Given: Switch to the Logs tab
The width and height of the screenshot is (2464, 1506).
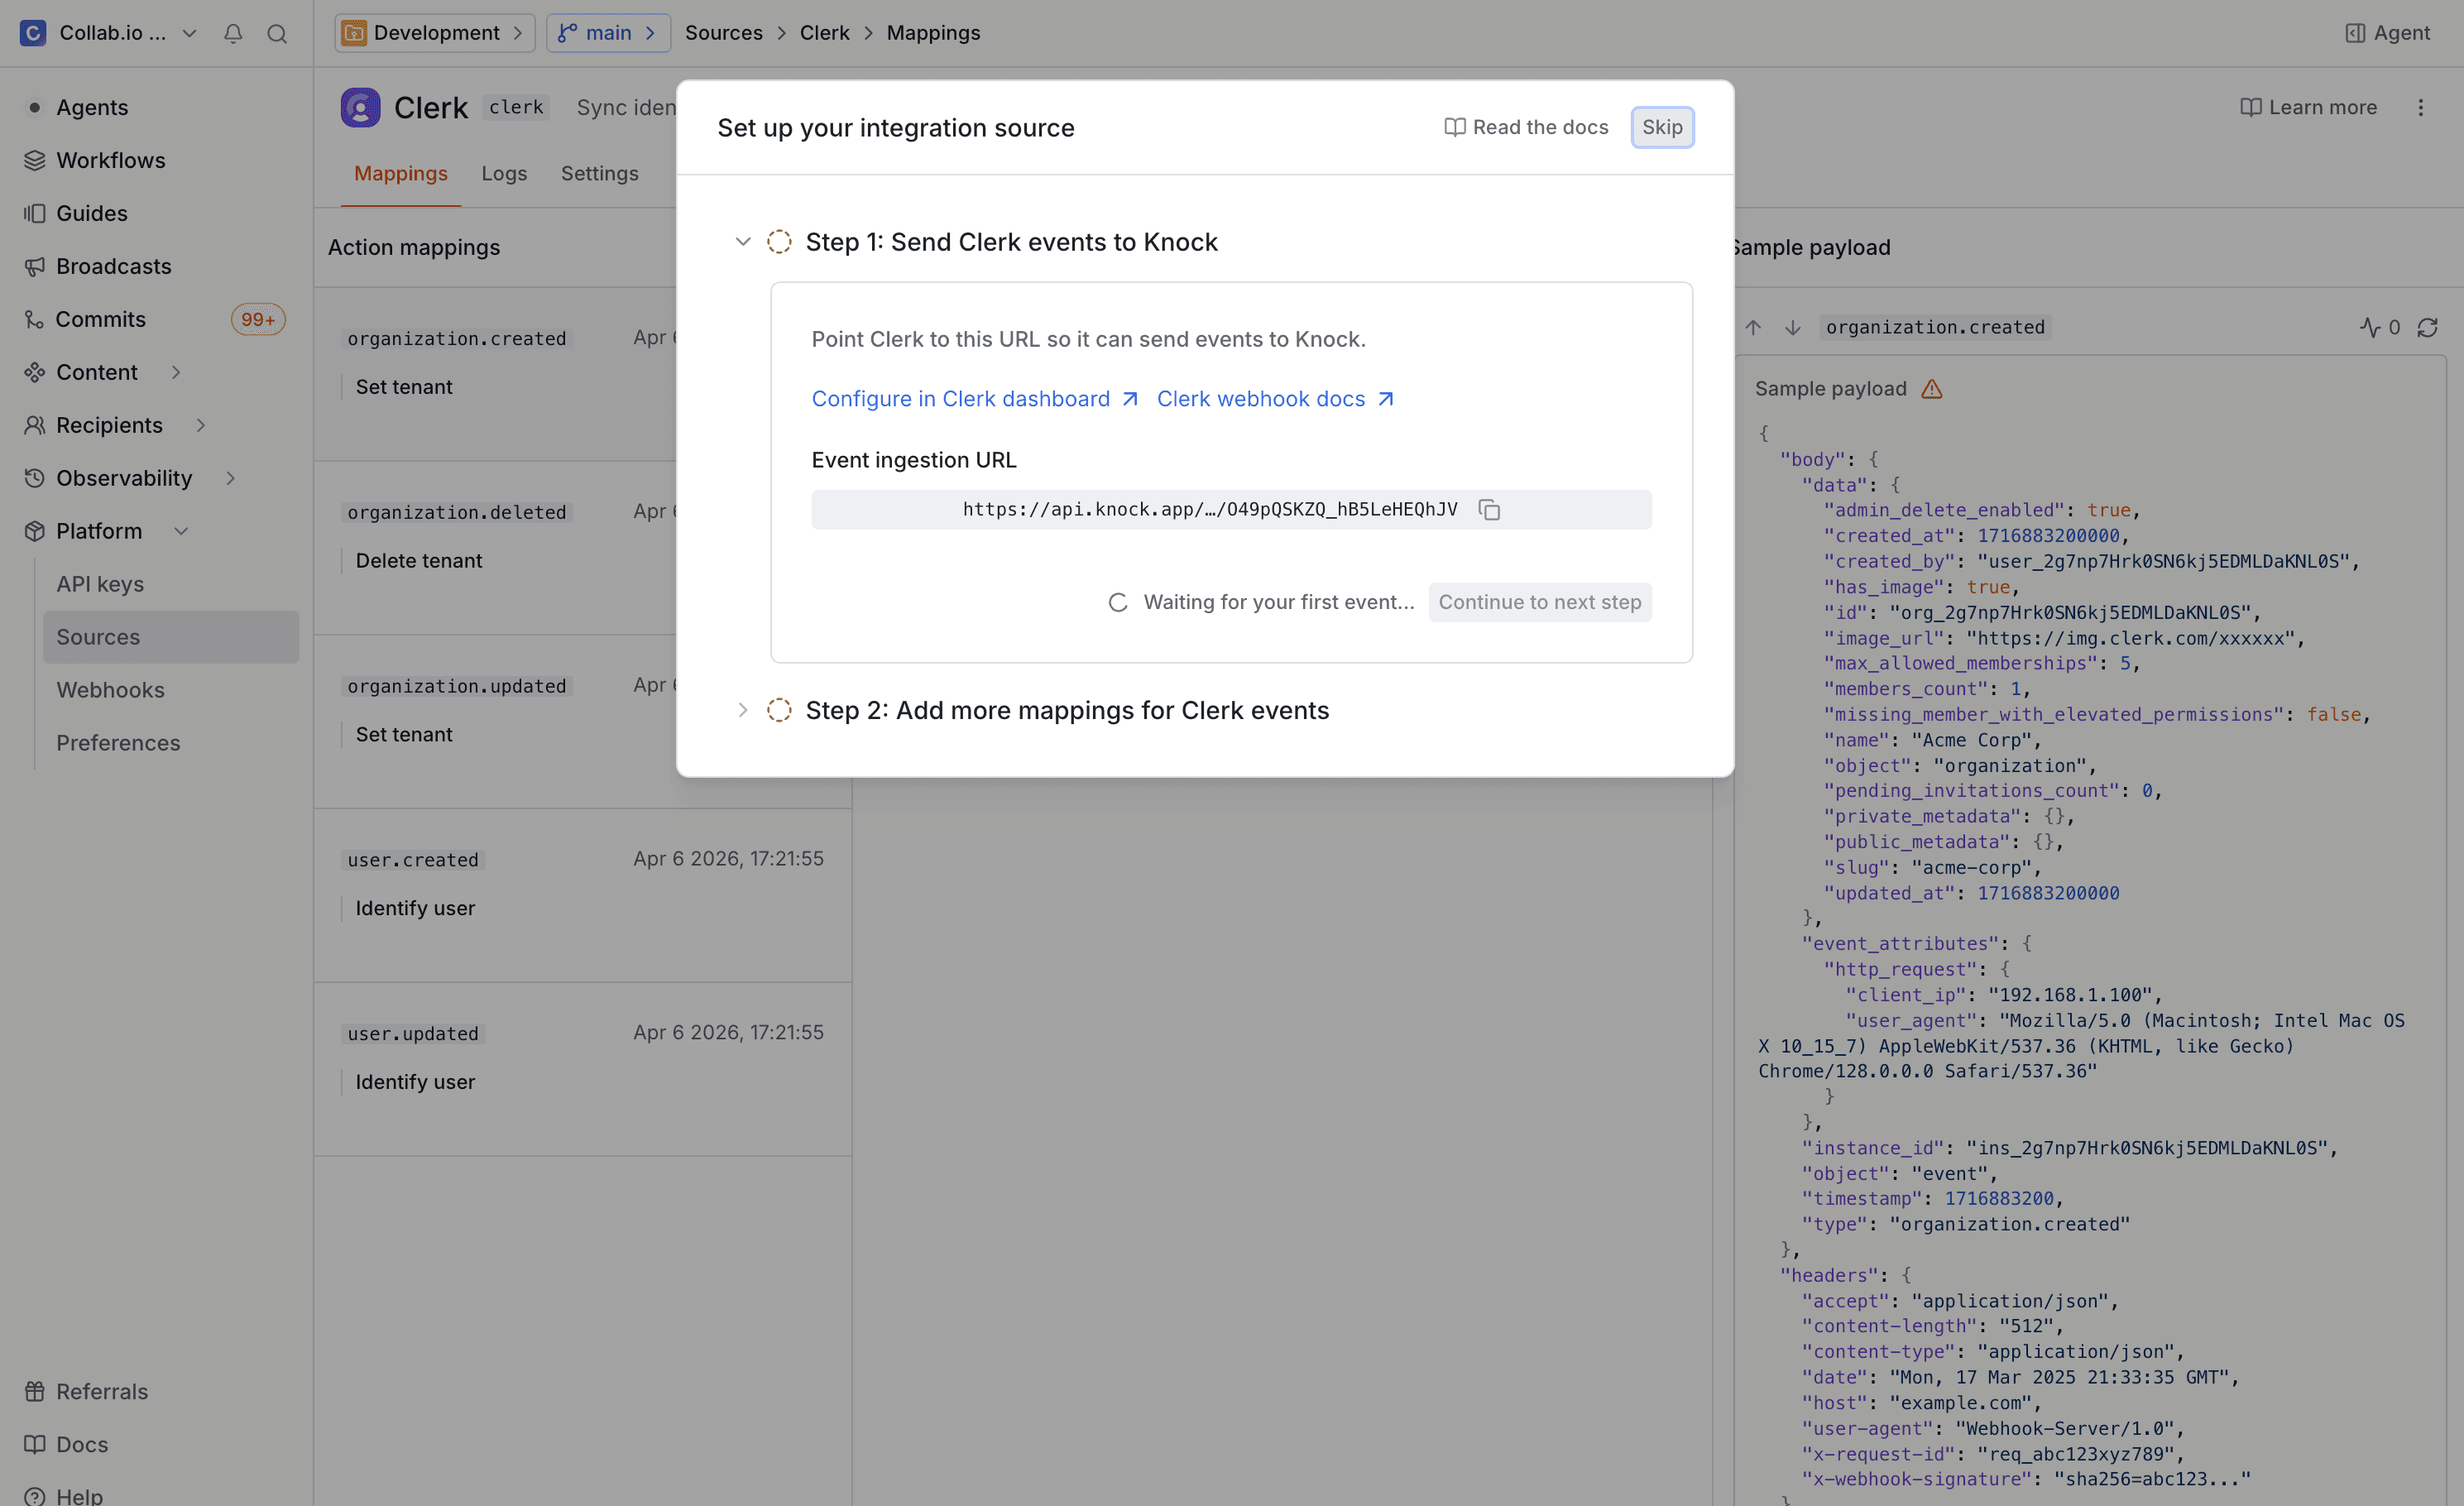Looking at the screenshot, I should (x=504, y=173).
